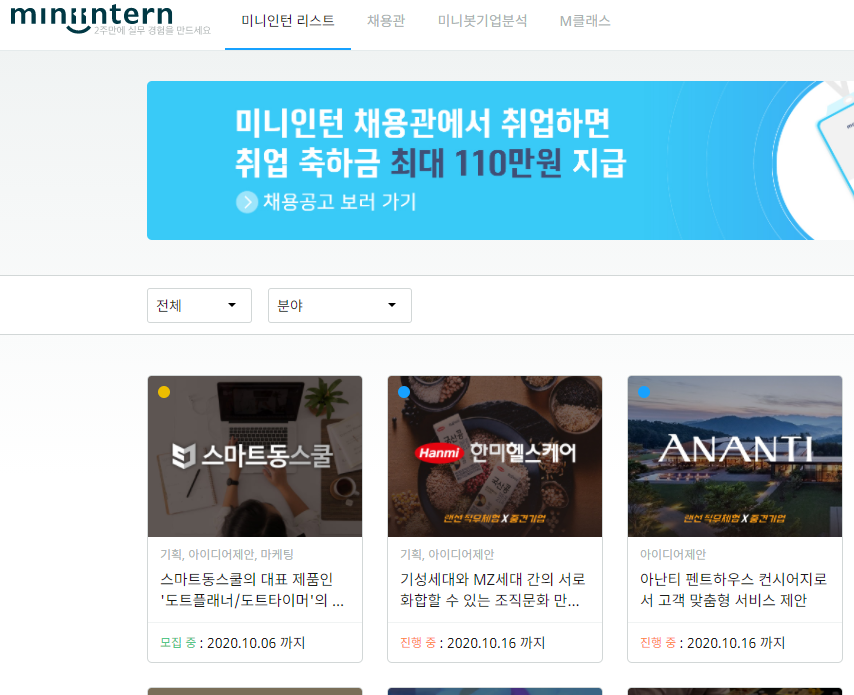This screenshot has width=854, height=695.
Task: Open the 한미헬스케어 card thumbnail
Action: coord(495,456)
